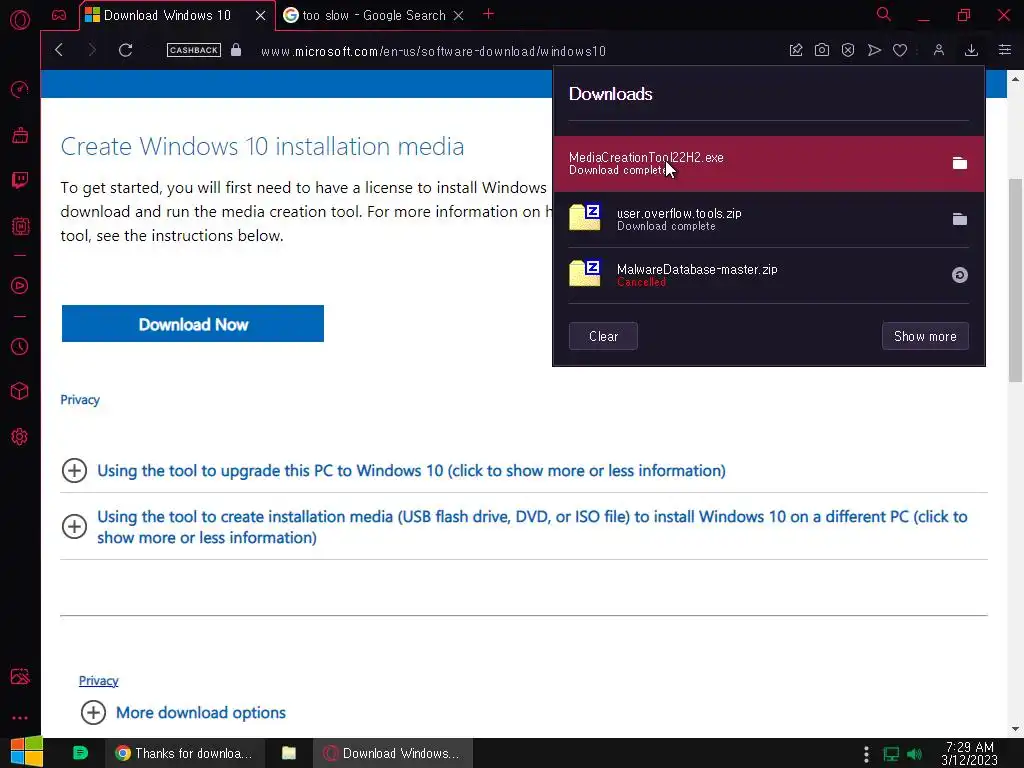Open the CPU limiter chip icon
1024x768 pixels.
20,226
